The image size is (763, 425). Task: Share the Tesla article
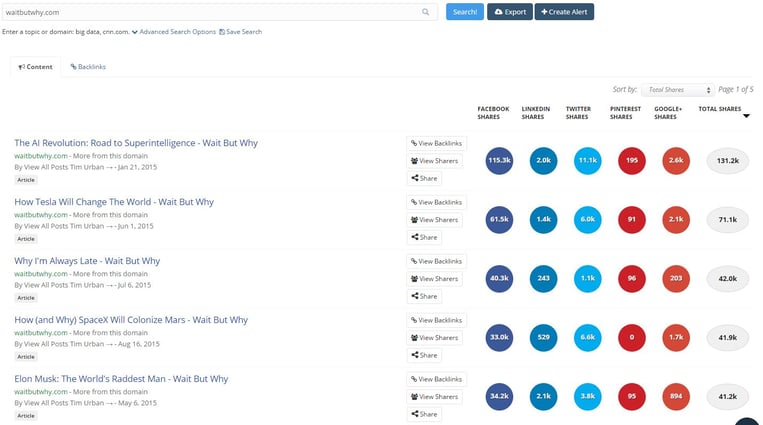[424, 237]
